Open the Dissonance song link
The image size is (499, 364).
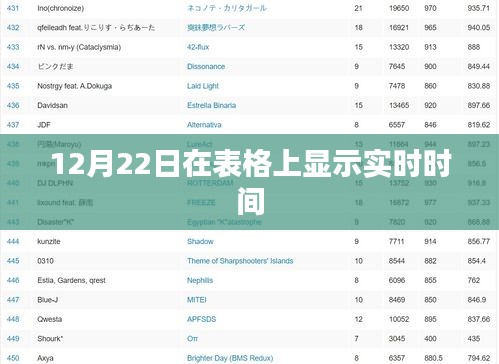pos(206,66)
